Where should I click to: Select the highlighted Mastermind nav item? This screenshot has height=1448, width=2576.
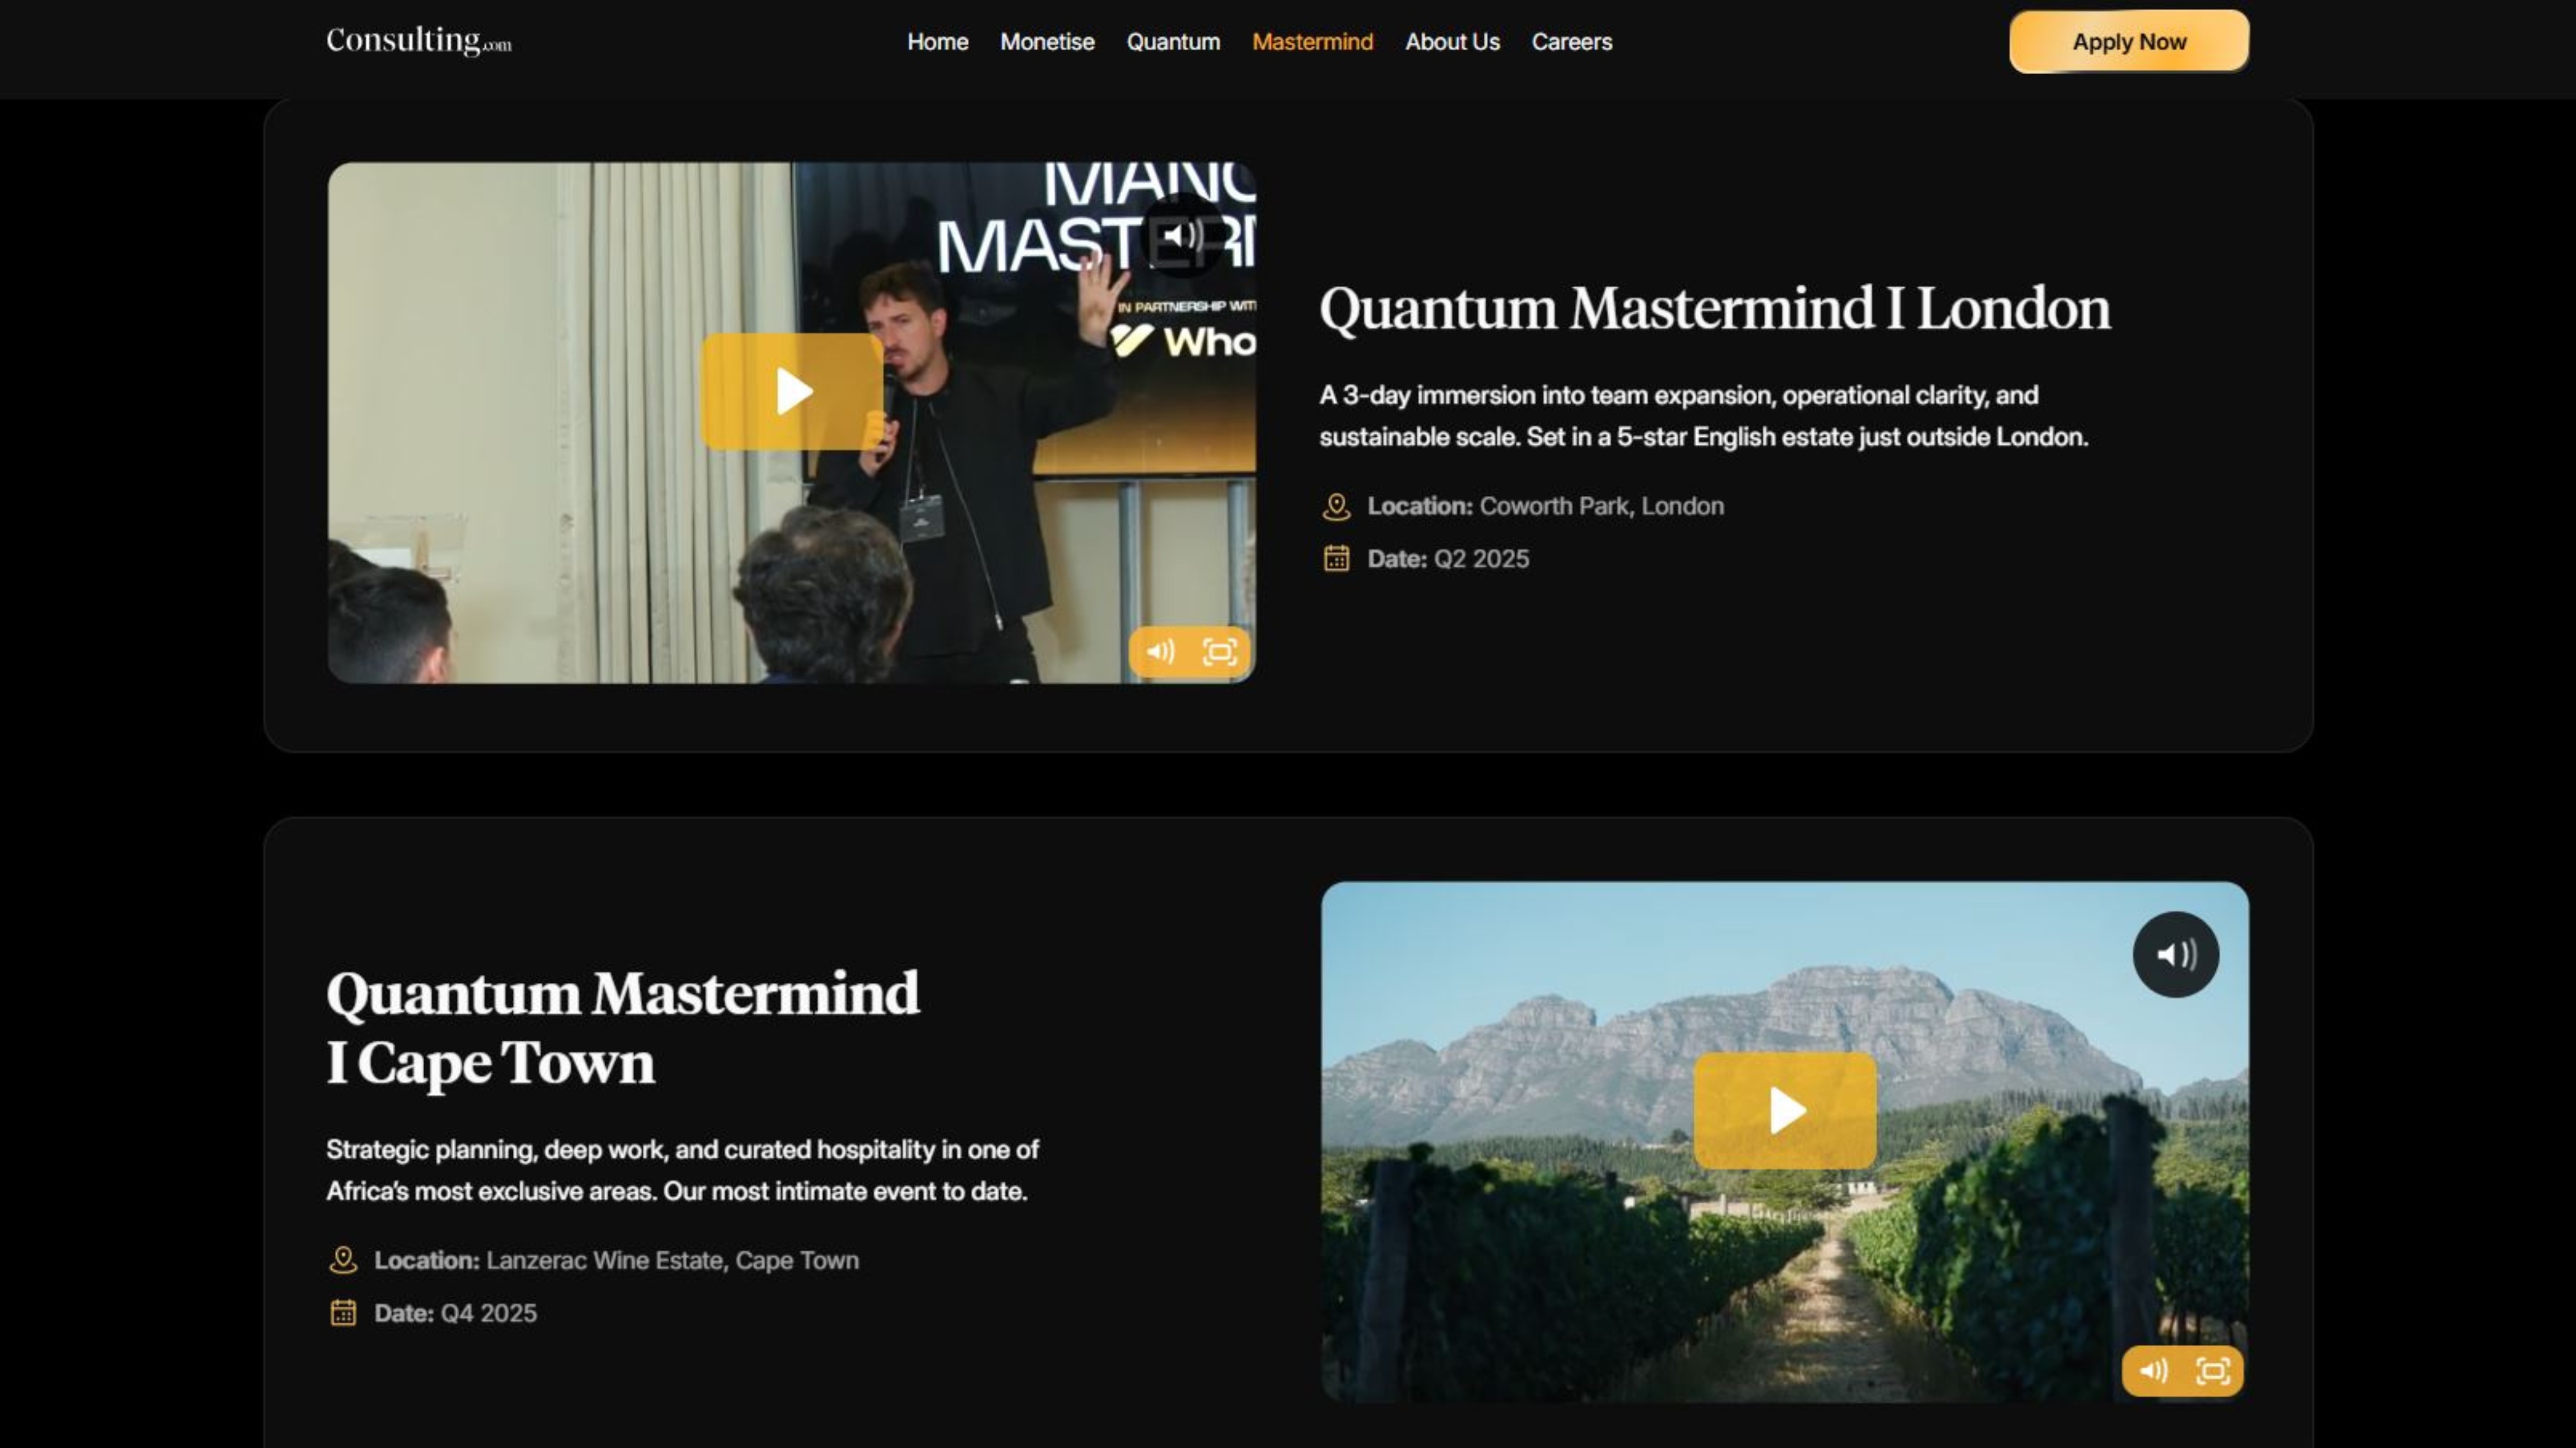point(1312,42)
